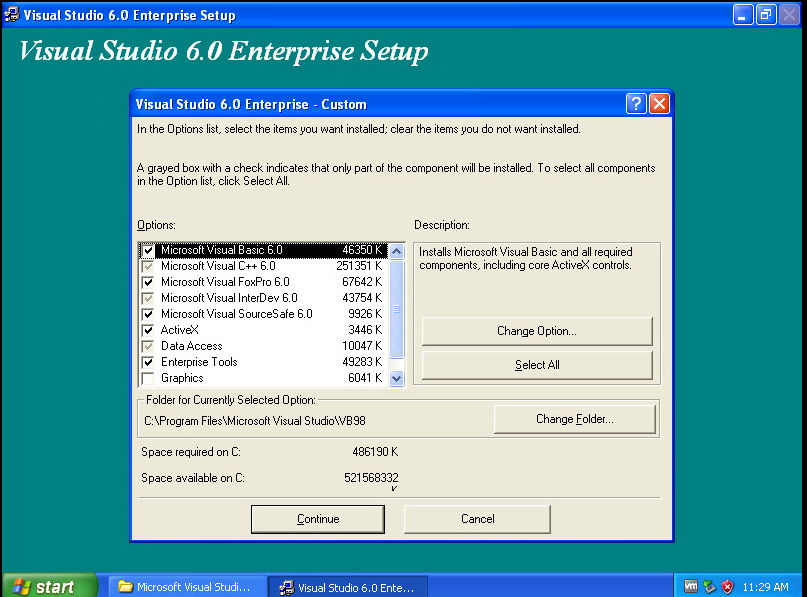Uncheck Microsoft Visual FoxPro 6.0 checkbox

pyautogui.click(x=148, y=282)
